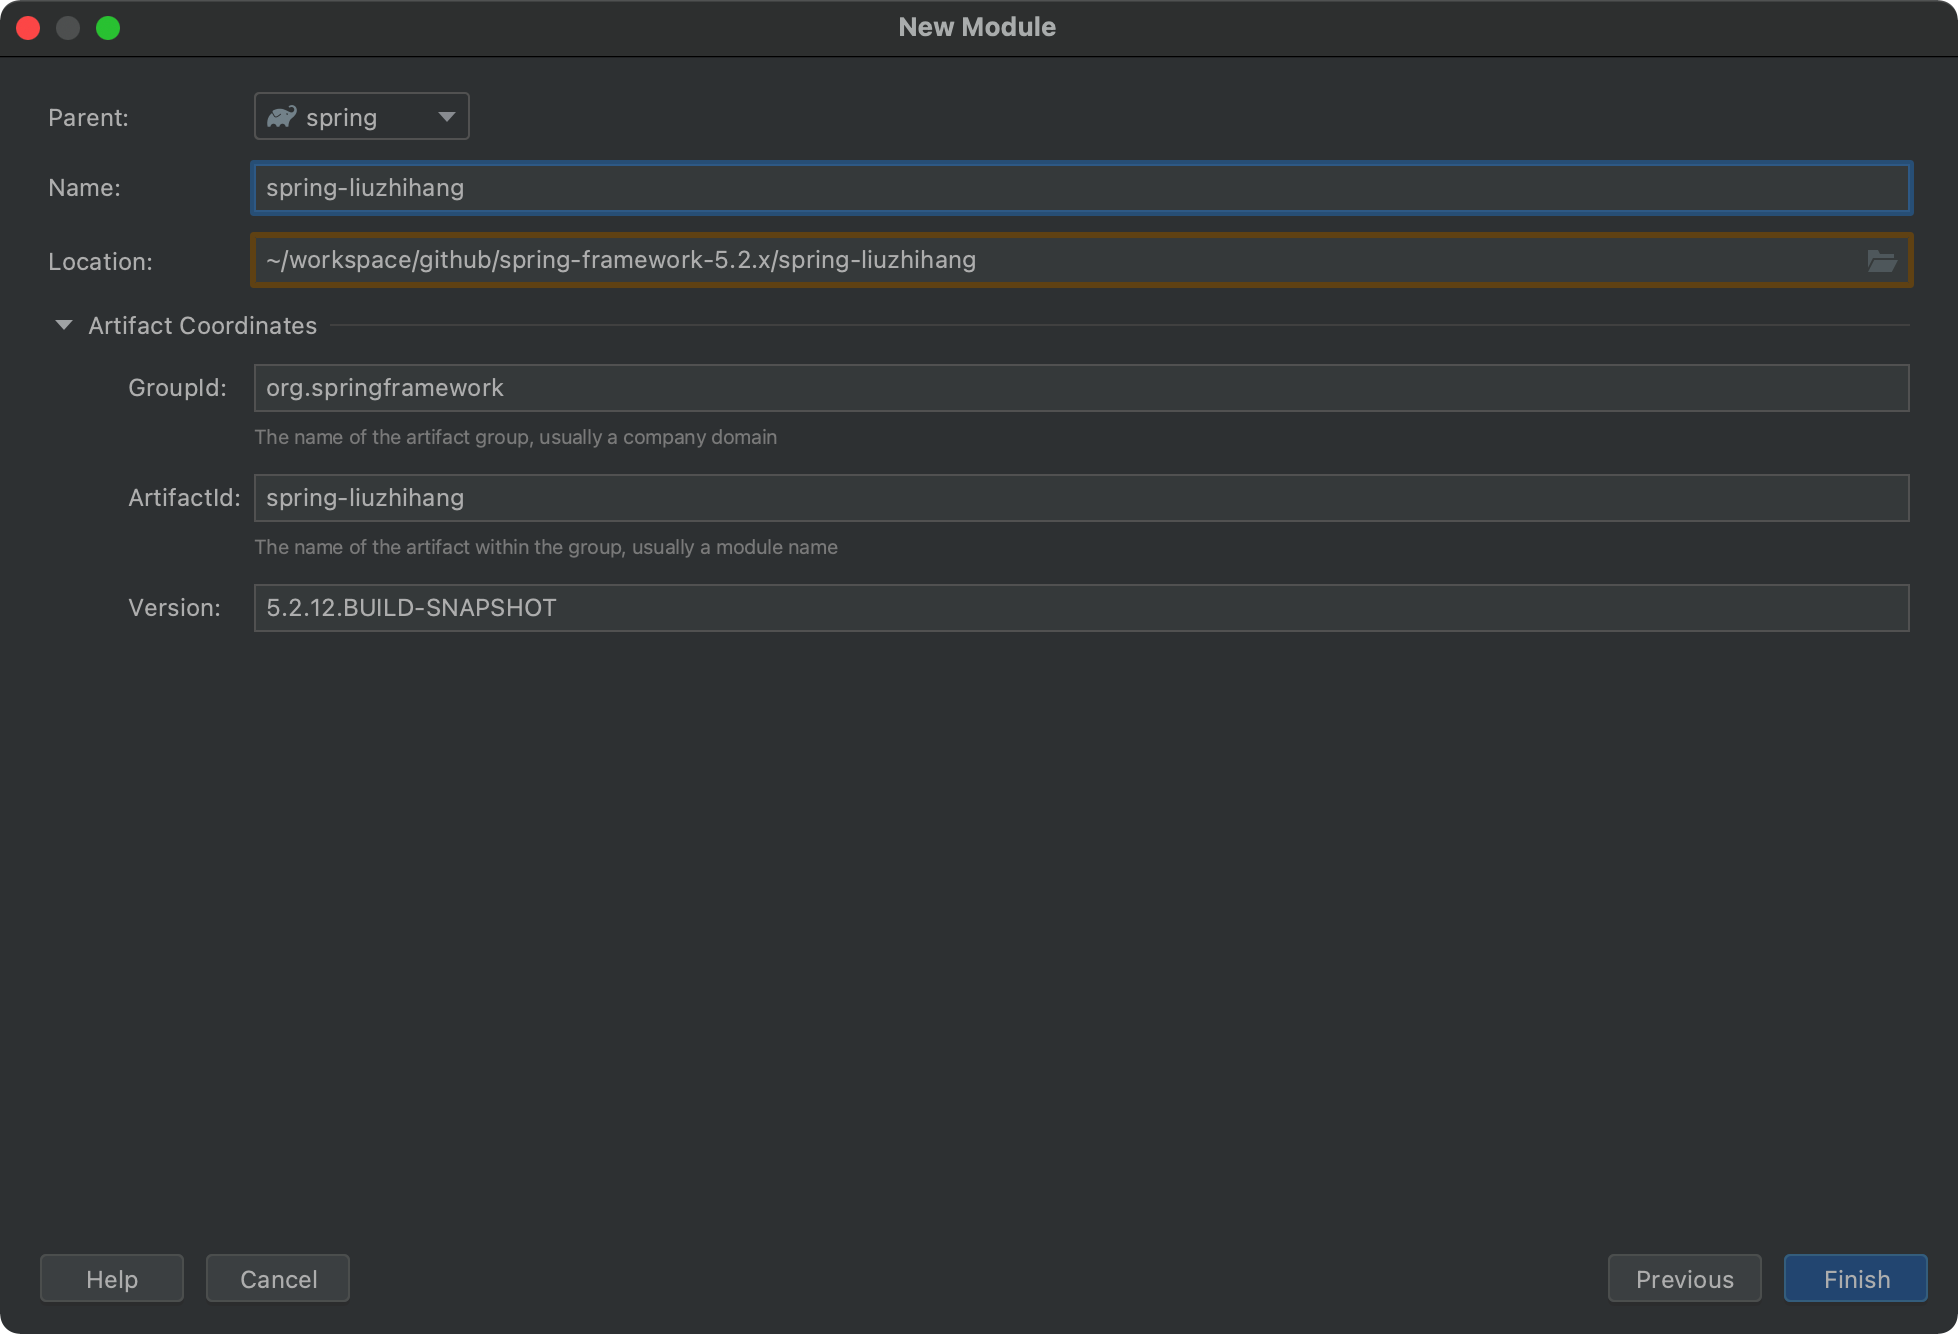Click Finish to create the module

(x=1856, y=1279)
